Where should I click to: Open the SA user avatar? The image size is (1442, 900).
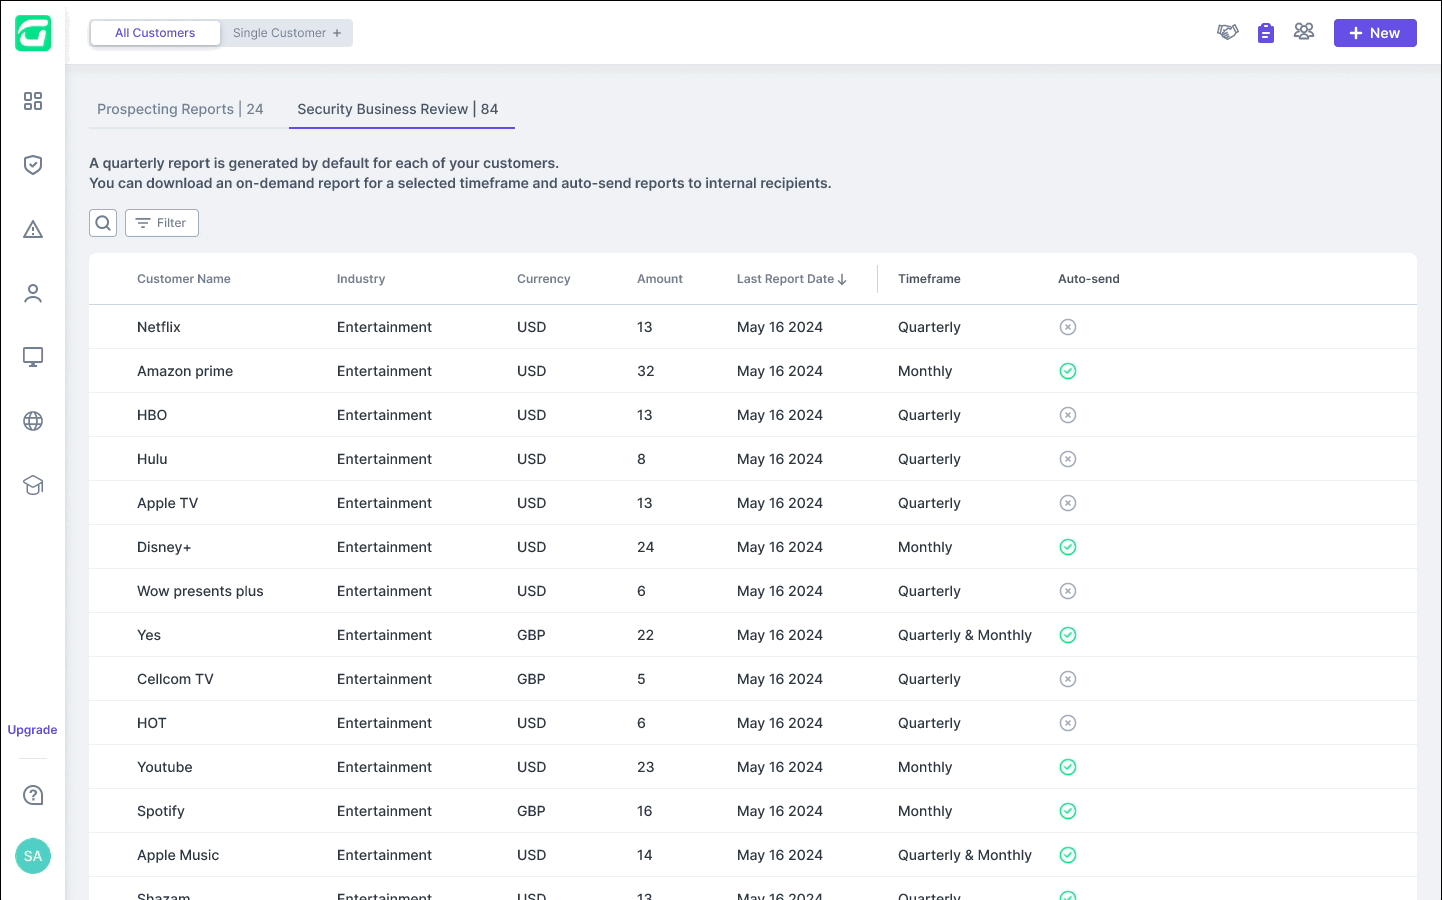tap(33, 856)
